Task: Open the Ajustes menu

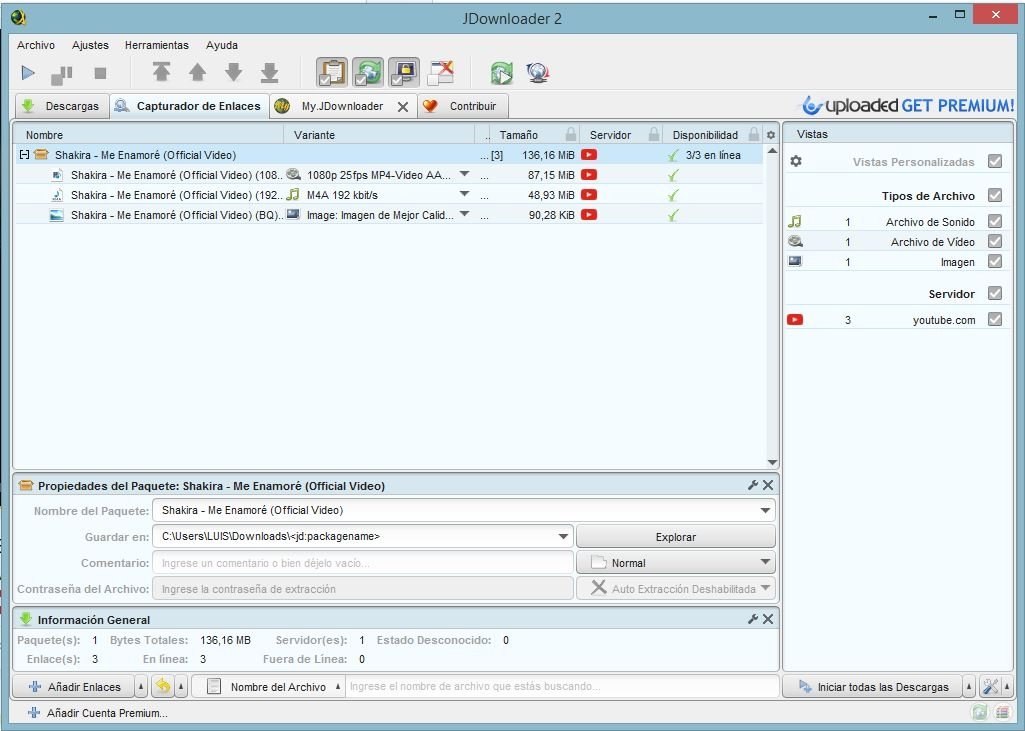Action: 90,45
